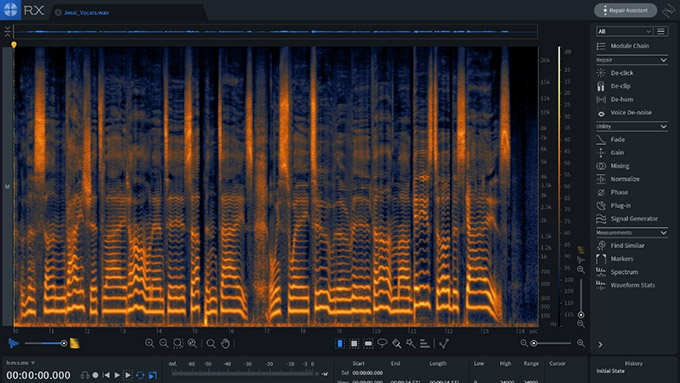Open the Repair Assistant
680x383 pixels.
pyautogui.click(x=626, y=10)
